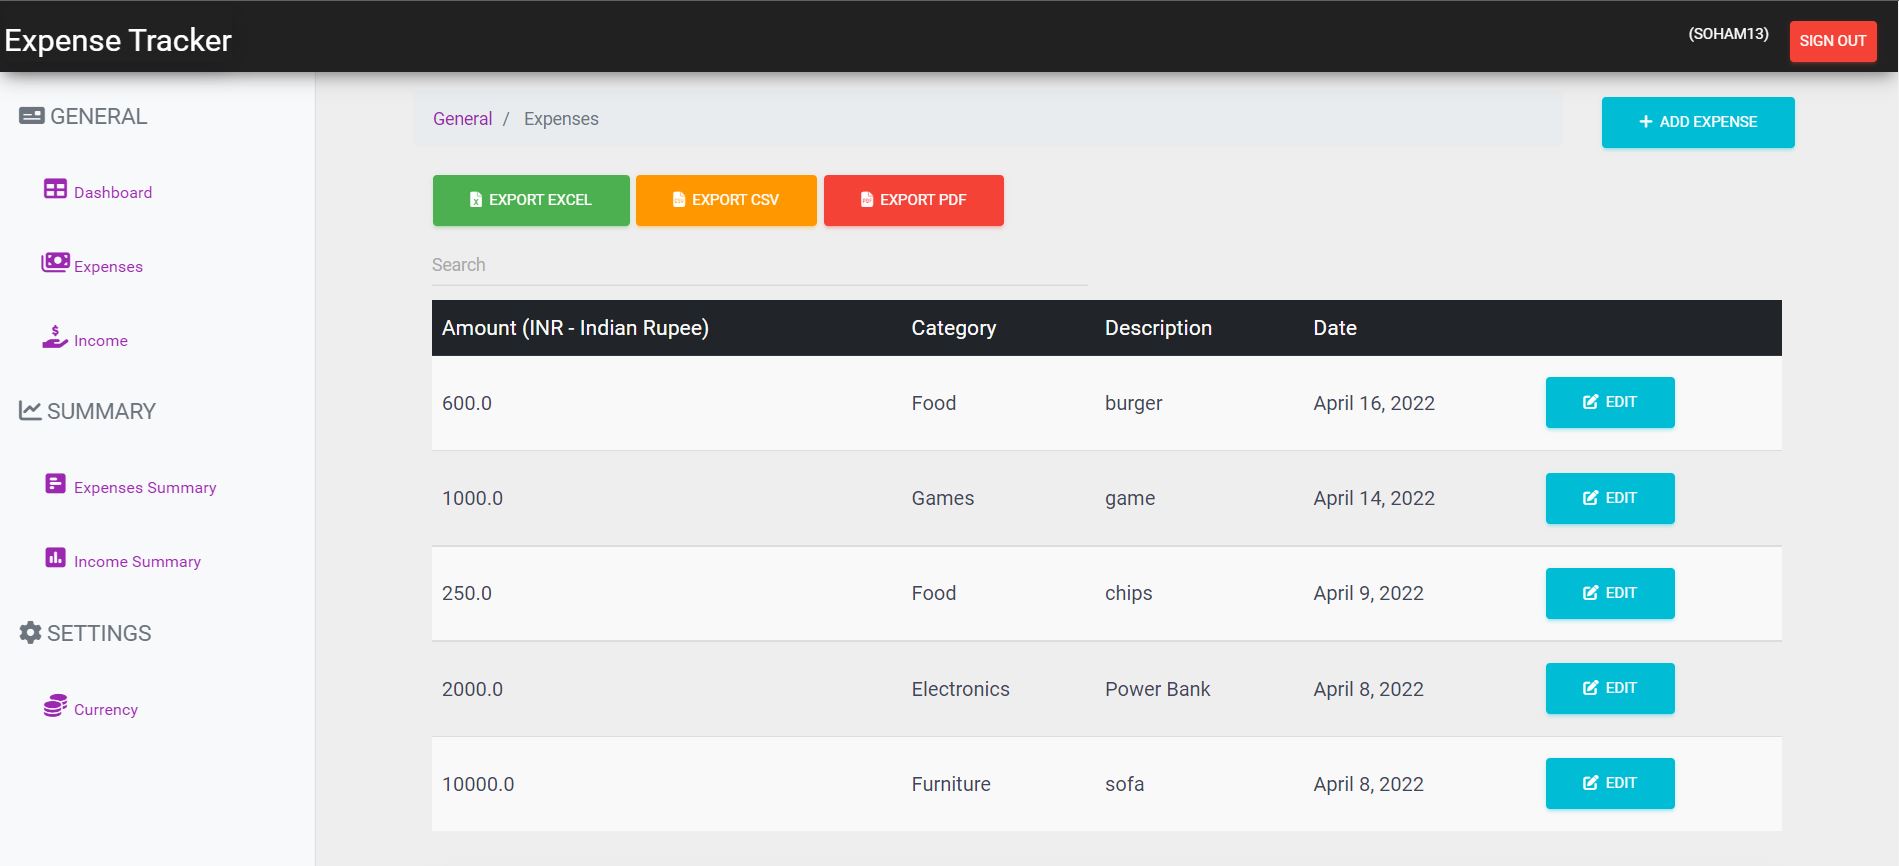View the Income Summary page
Viewport: 1899px width, 866px height.
[137, 561]
